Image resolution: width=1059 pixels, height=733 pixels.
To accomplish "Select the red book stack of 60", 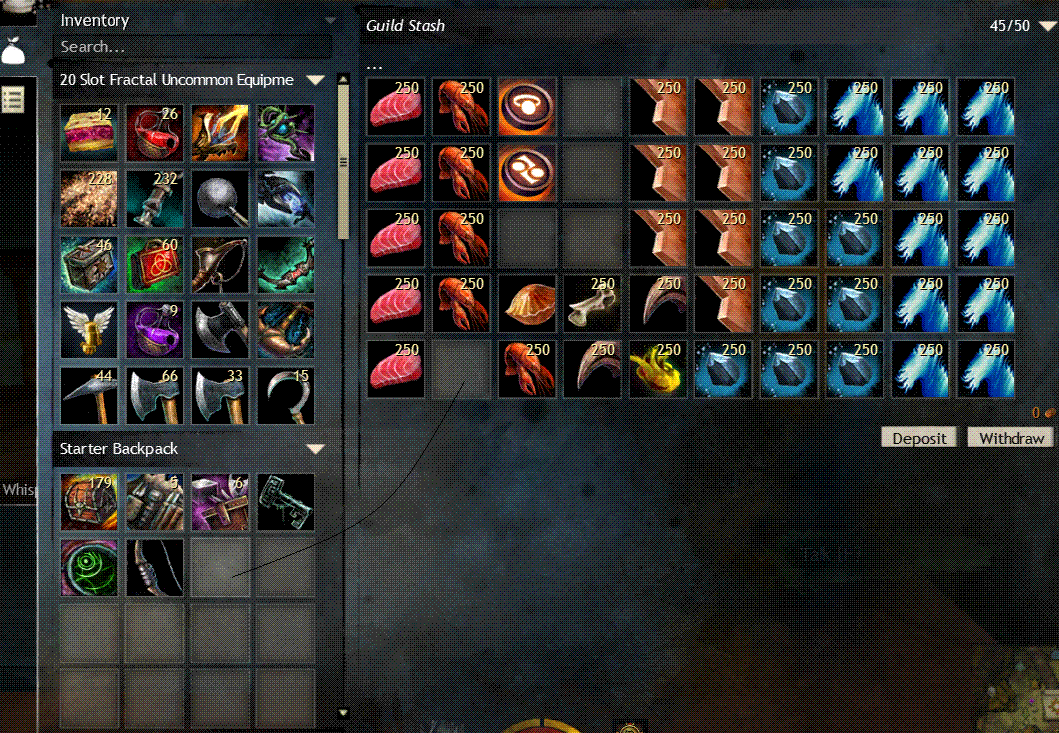I will (x=155, y=264).
